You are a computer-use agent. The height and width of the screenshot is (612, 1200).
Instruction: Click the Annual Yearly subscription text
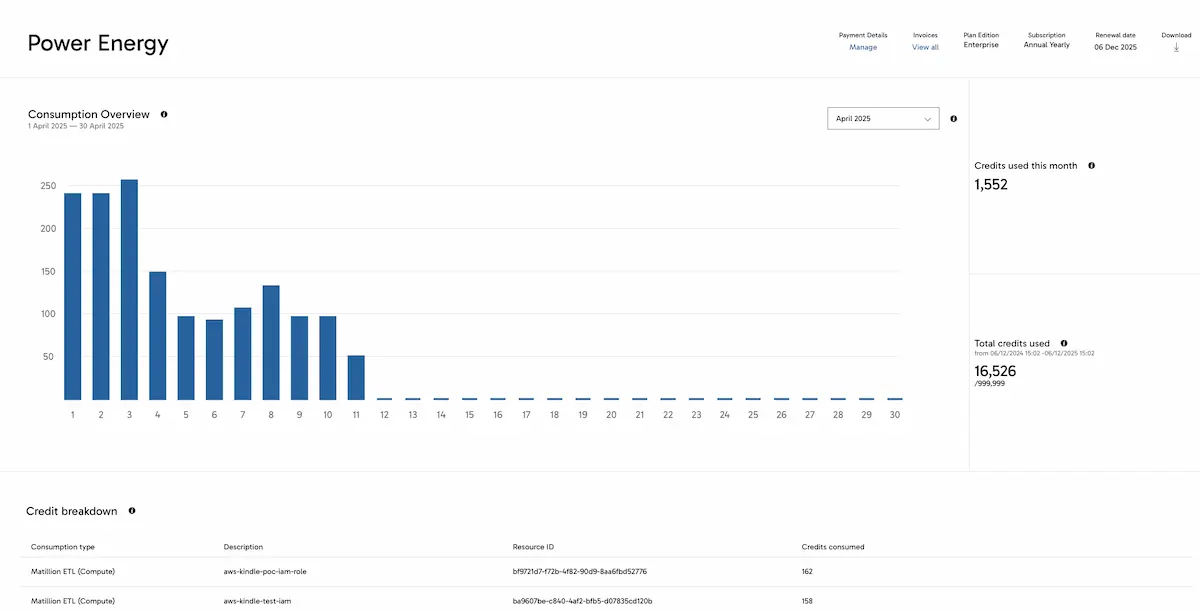click(x=1046, y=45)
